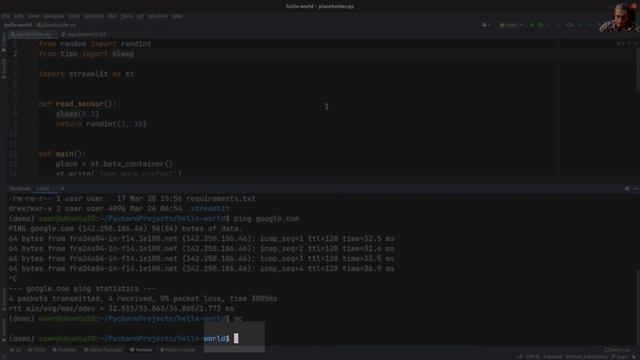Open the View menu
The height and width of the screenshot is (360, 640).
33,16
